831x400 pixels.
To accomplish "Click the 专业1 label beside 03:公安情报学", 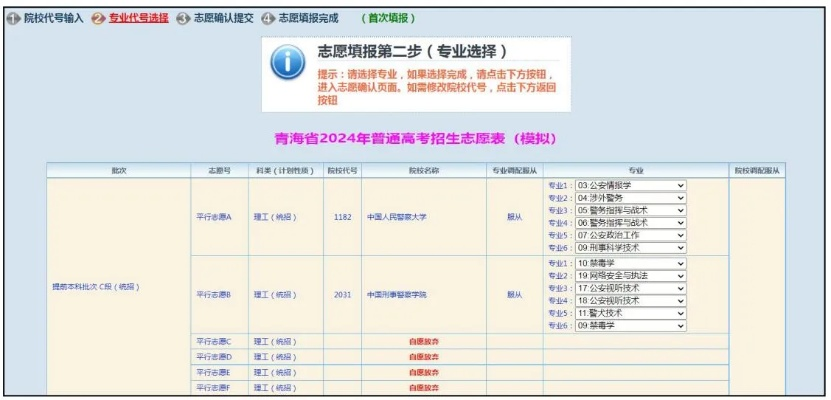I will (x=561, y=185).
